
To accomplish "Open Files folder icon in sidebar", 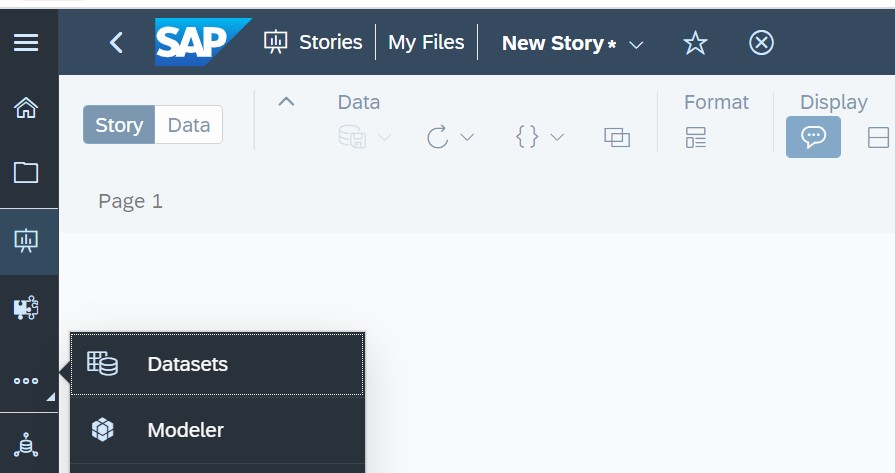I will [x=26, y=172].
